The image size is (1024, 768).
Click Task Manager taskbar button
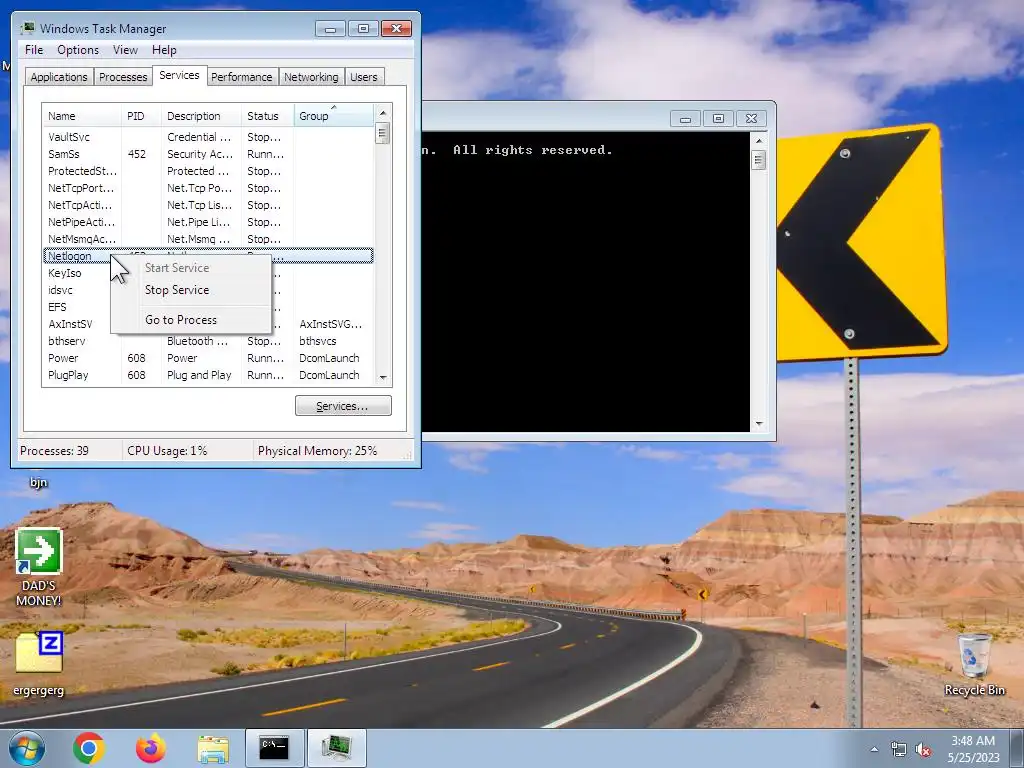[336, 748]
